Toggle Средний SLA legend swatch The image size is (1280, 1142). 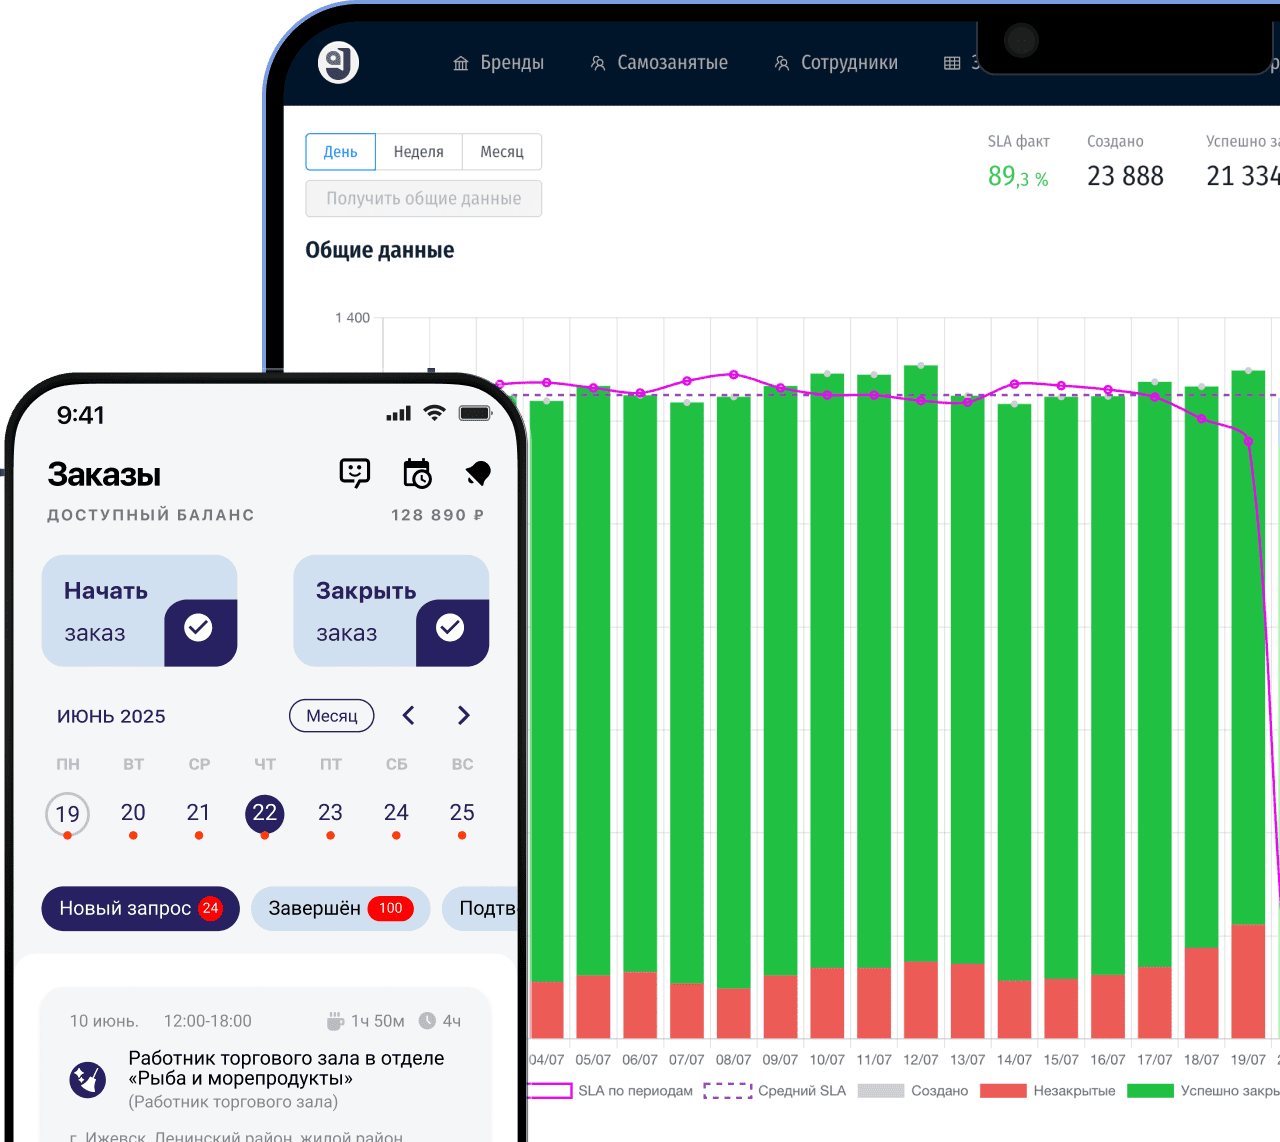click(x=728, y=1090)
